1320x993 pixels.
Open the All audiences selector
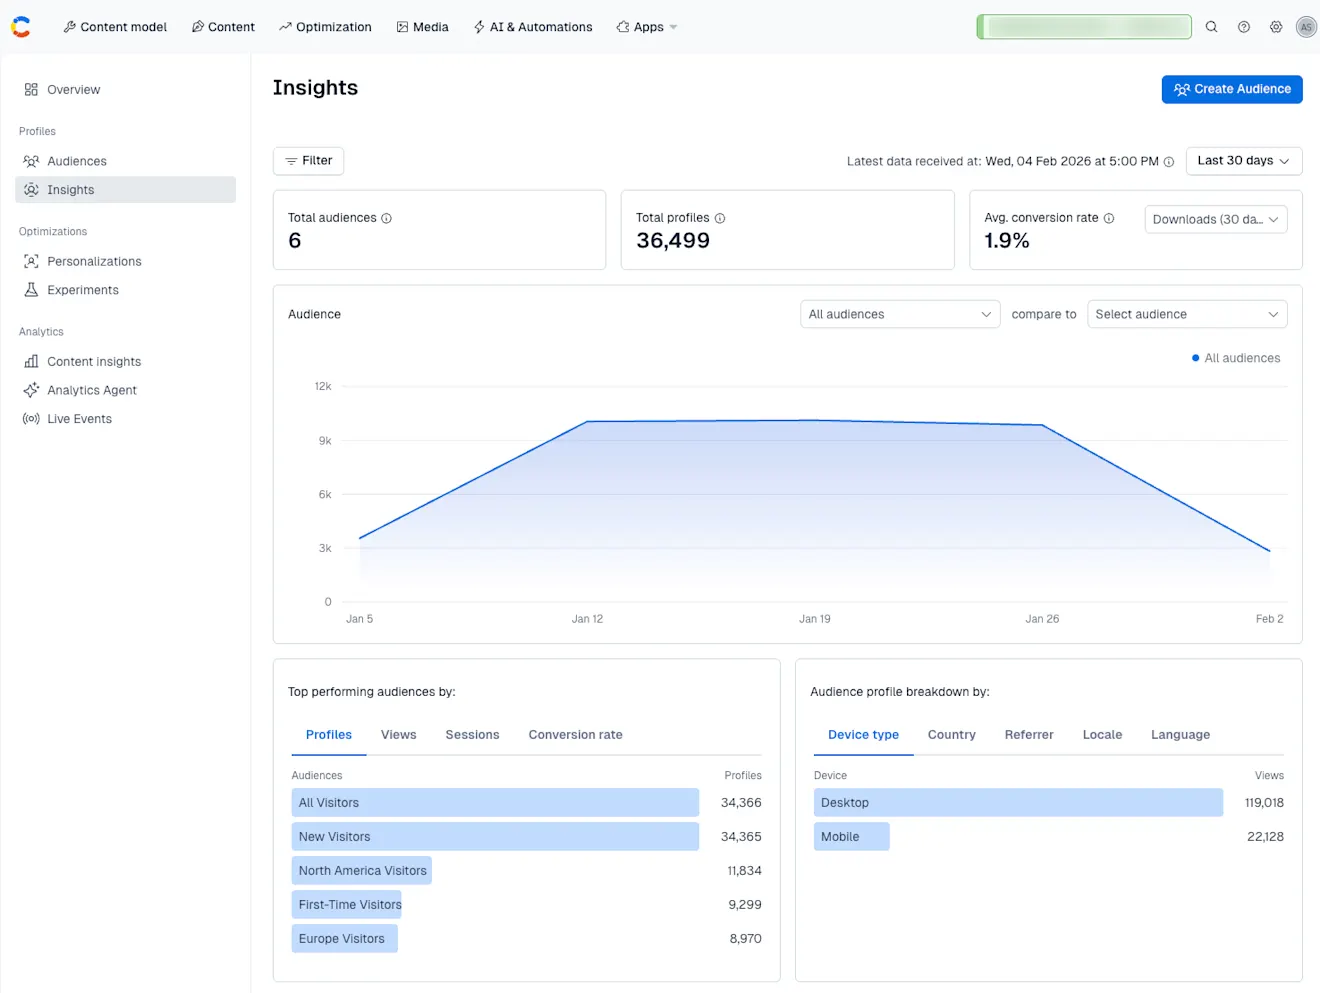[x=898, y=314]
